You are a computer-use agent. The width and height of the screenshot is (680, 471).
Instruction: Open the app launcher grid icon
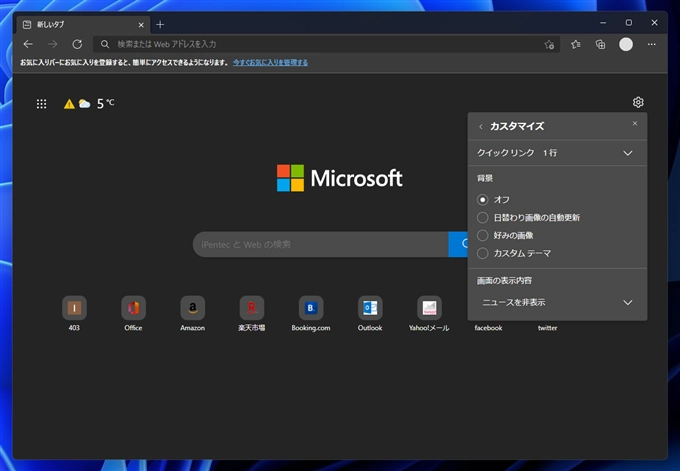point(41,103)
